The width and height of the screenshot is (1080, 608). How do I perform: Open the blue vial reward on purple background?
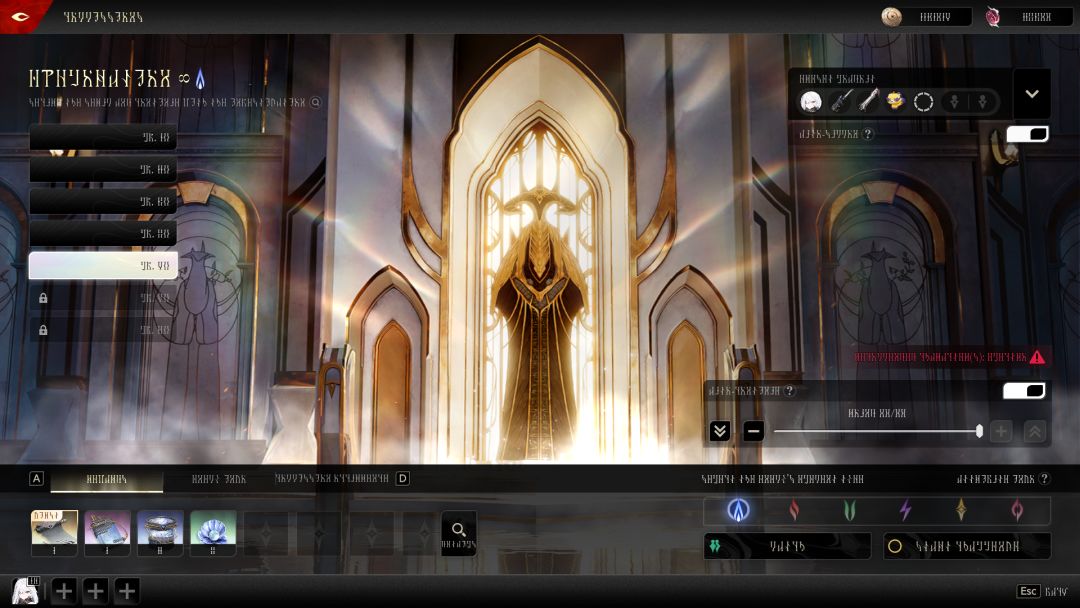[107, 533]
